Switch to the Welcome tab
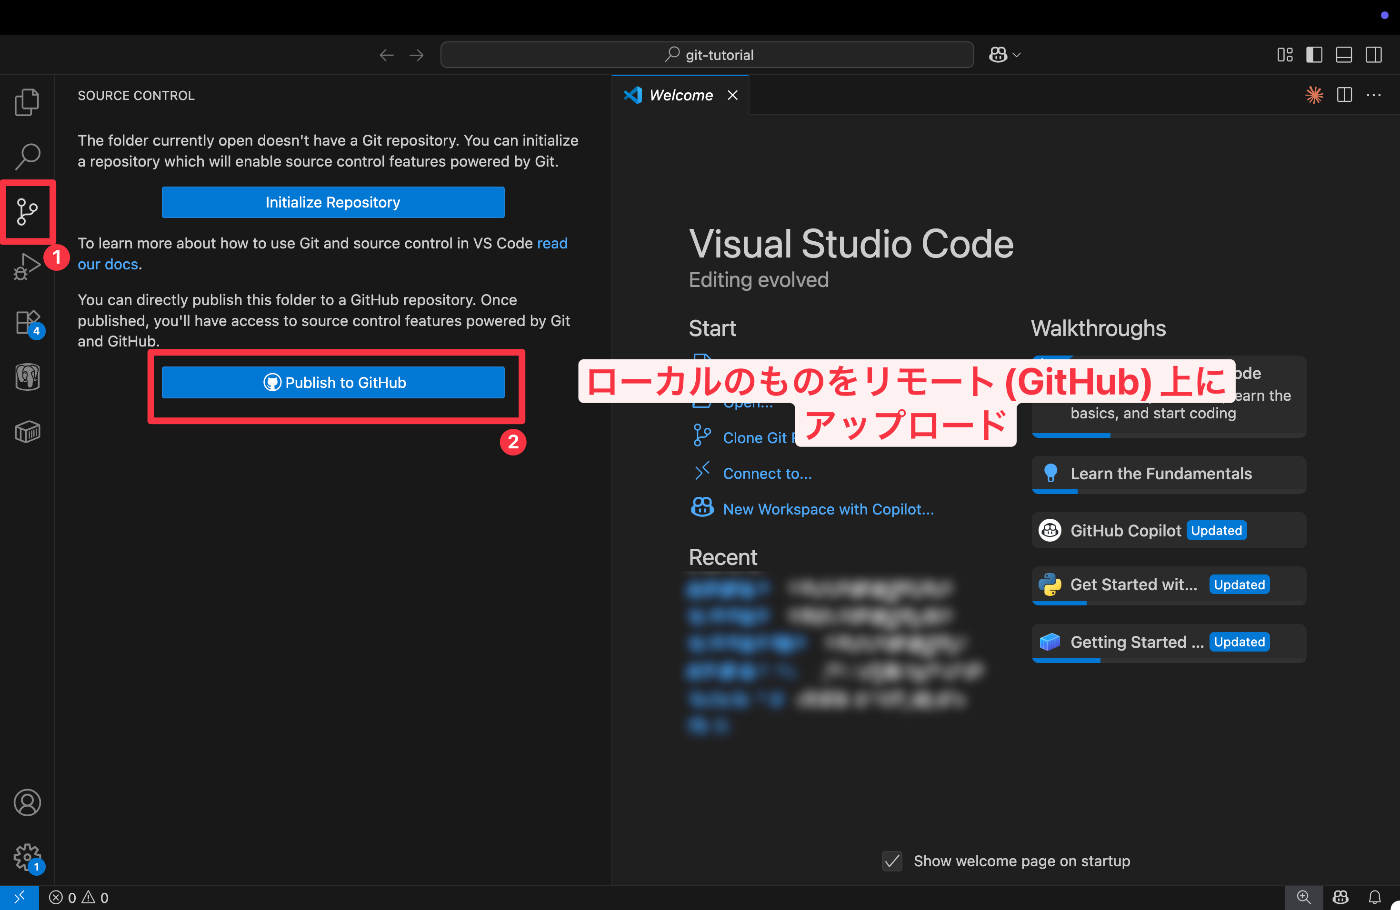This screenshot has height=910, width=1400. [x=680, y=95]
